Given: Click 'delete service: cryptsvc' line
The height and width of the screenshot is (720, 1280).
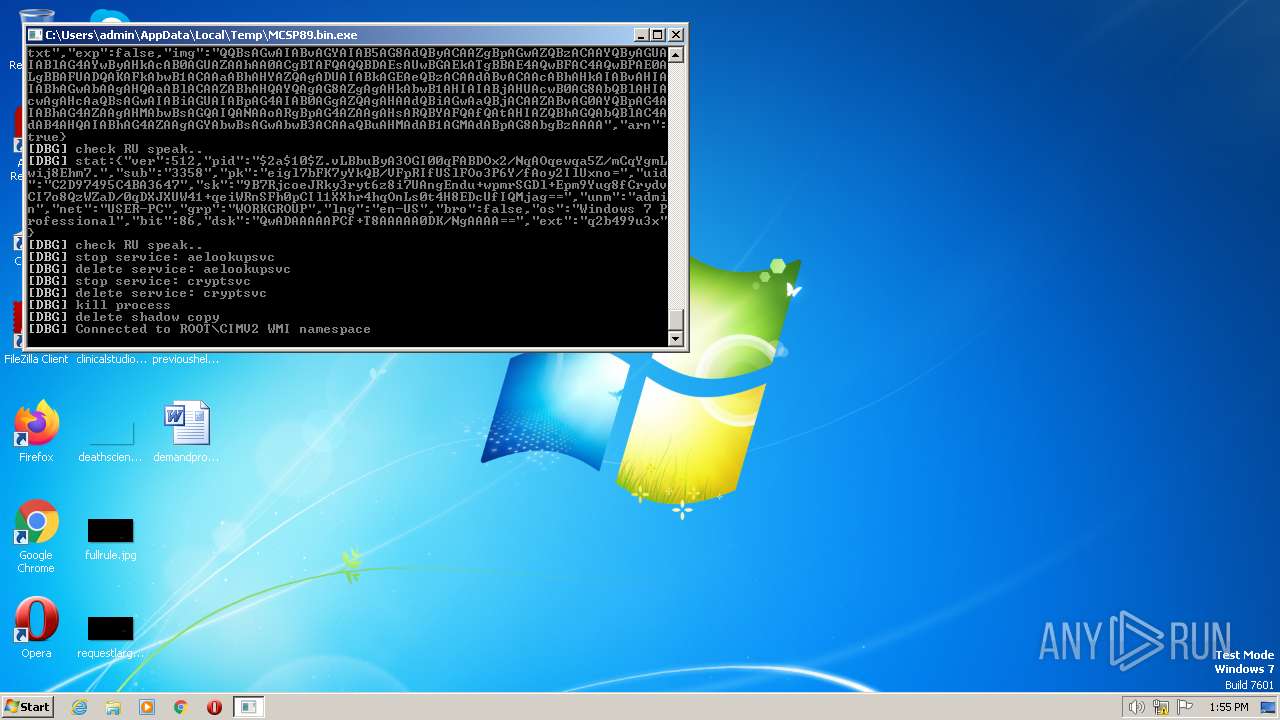Looking at the screenshot, I should pyautogui.click(x=148, y=293).
